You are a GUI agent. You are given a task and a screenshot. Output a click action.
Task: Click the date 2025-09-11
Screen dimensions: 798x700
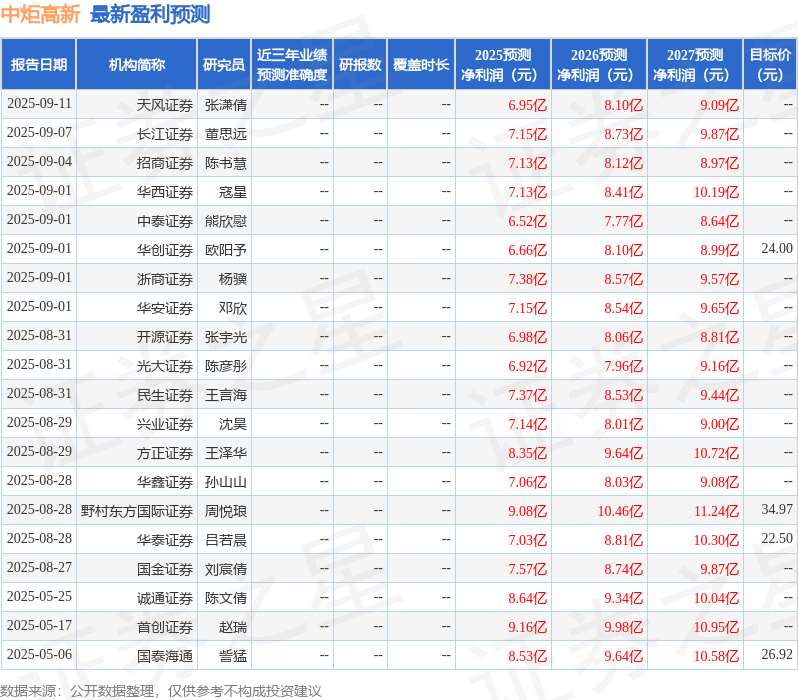(39, 103)
